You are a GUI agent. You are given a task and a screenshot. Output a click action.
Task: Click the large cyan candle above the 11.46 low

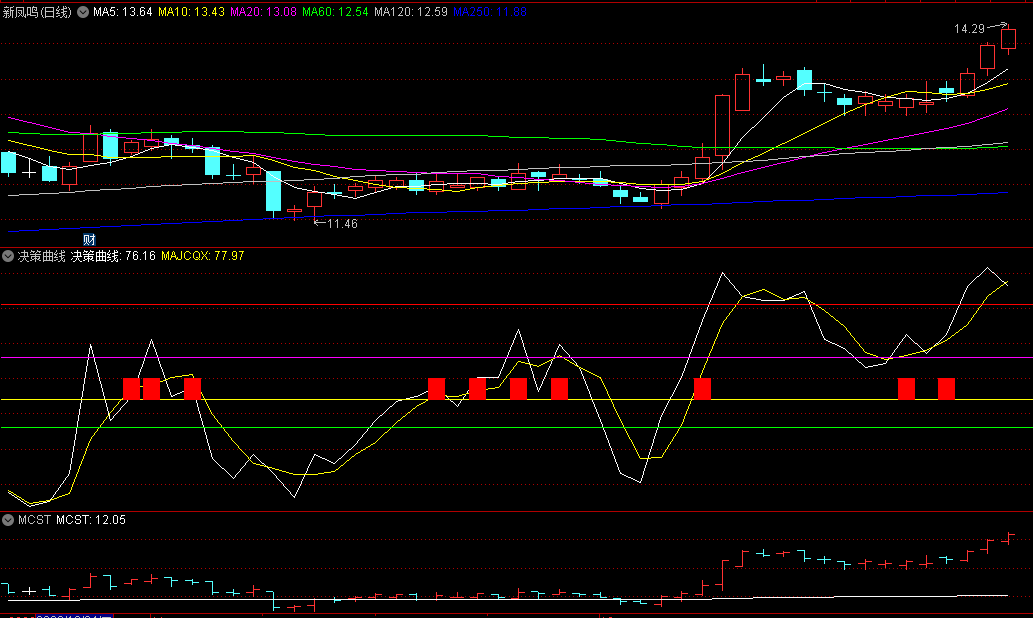point(273,191)
